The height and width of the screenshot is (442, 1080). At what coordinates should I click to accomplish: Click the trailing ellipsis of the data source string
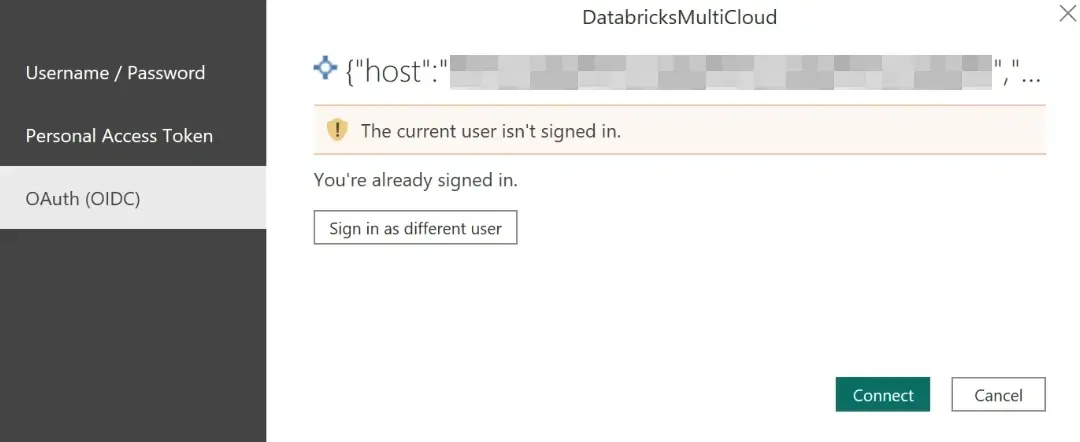pyautogui.click(x=1030, y=74)
